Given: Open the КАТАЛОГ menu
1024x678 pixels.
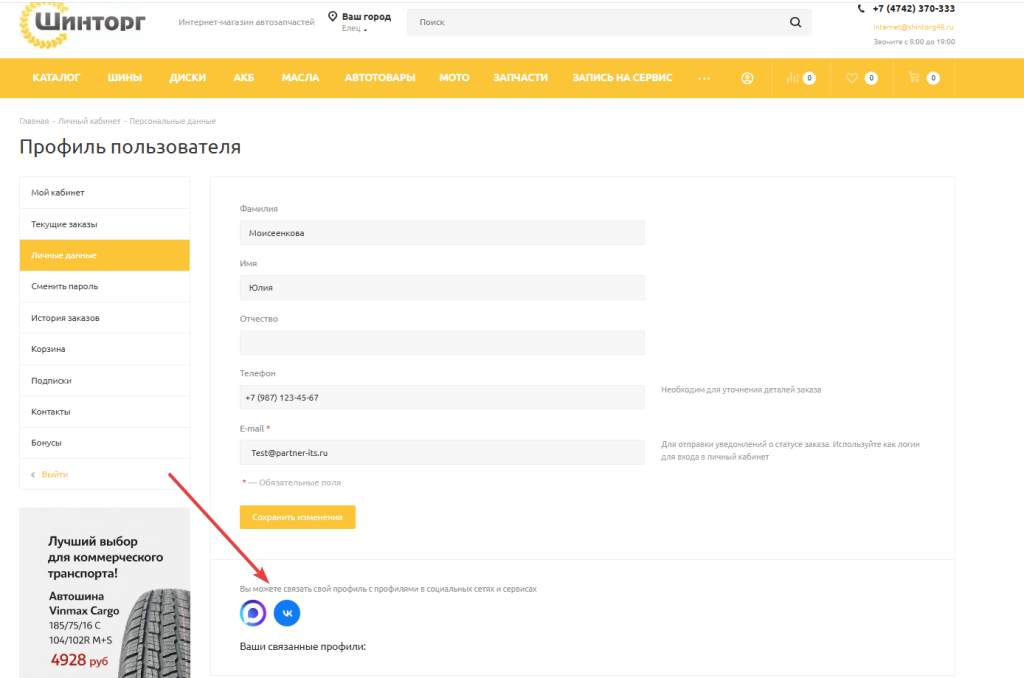Looking at the screenshot, I should (x=56, y=78).
